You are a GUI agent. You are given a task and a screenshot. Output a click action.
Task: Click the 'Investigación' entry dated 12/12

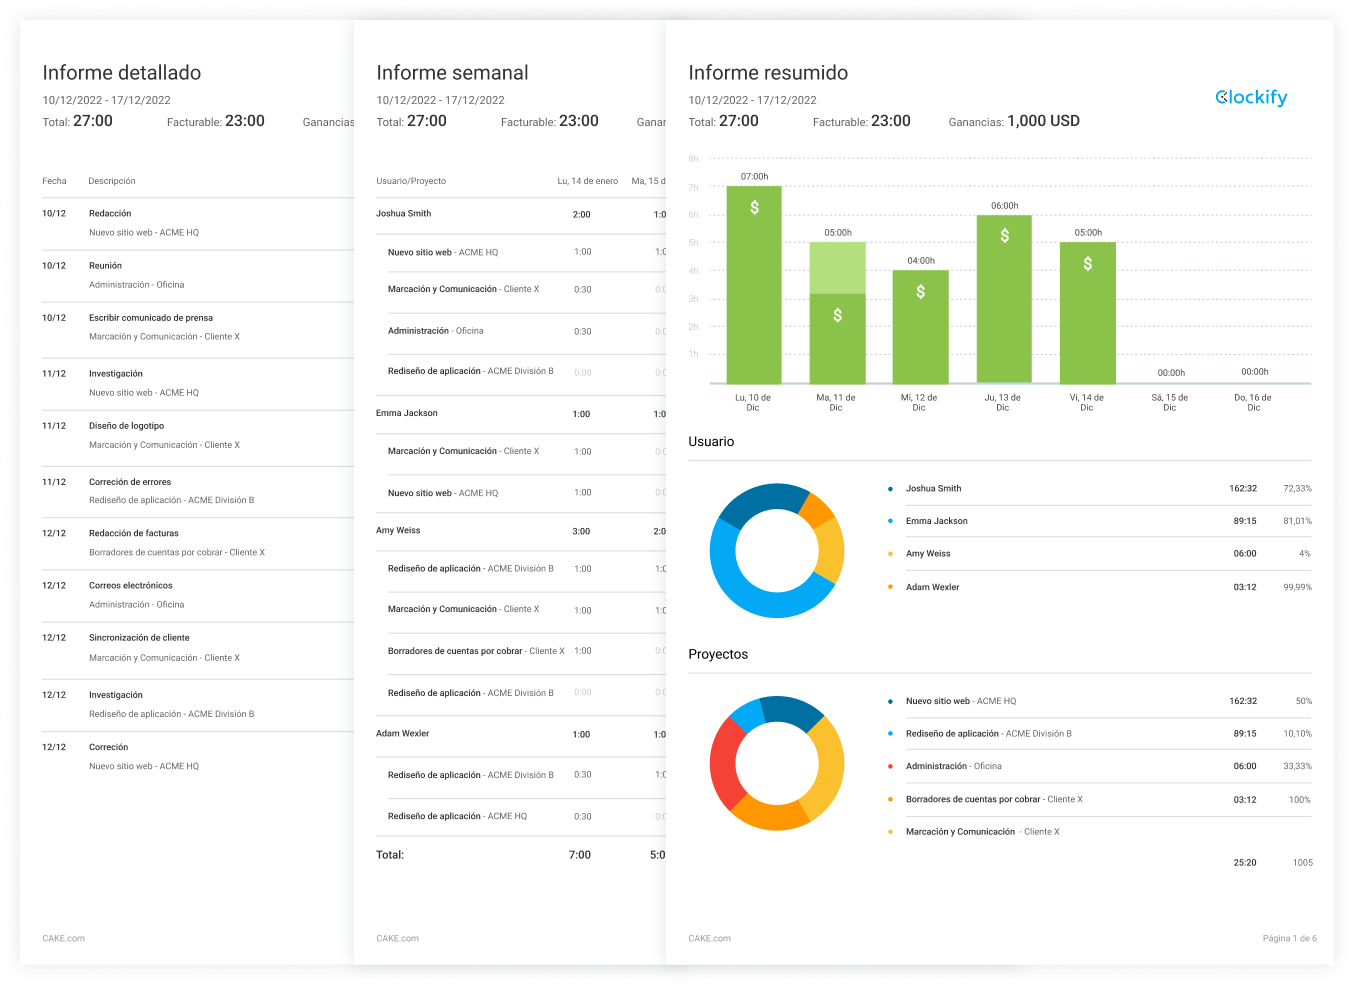116,695
